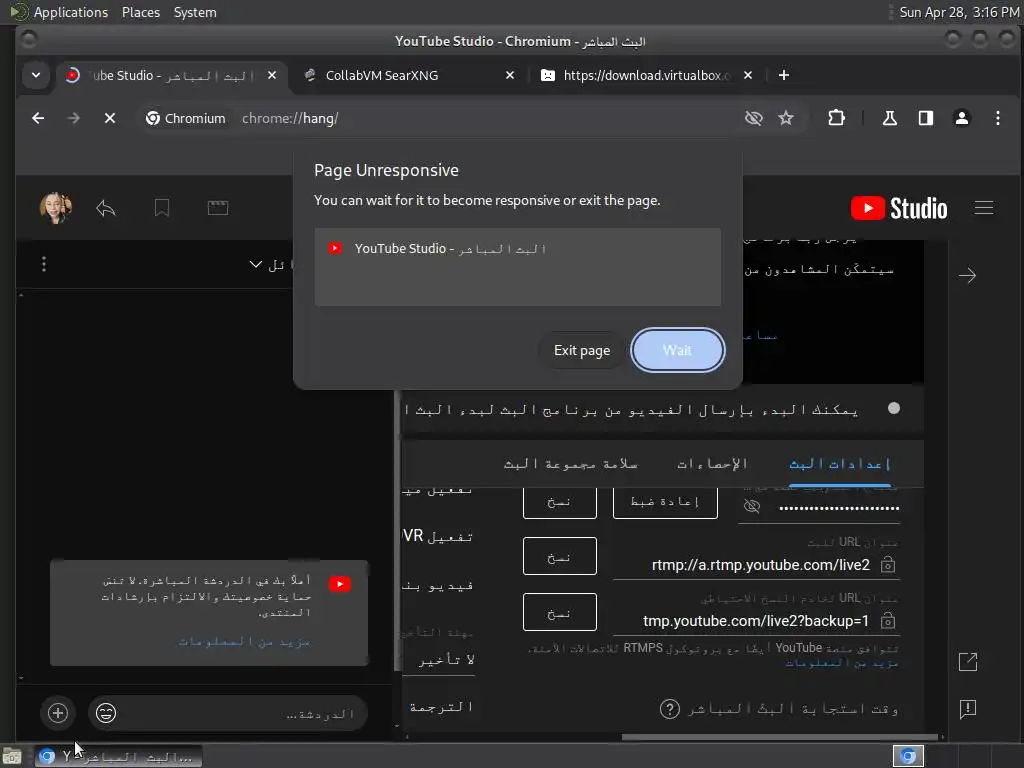The height and width of the screenshot is (768, 1024).
Task: Click the YouTube Studio logo
Action: tap(899, 208)
